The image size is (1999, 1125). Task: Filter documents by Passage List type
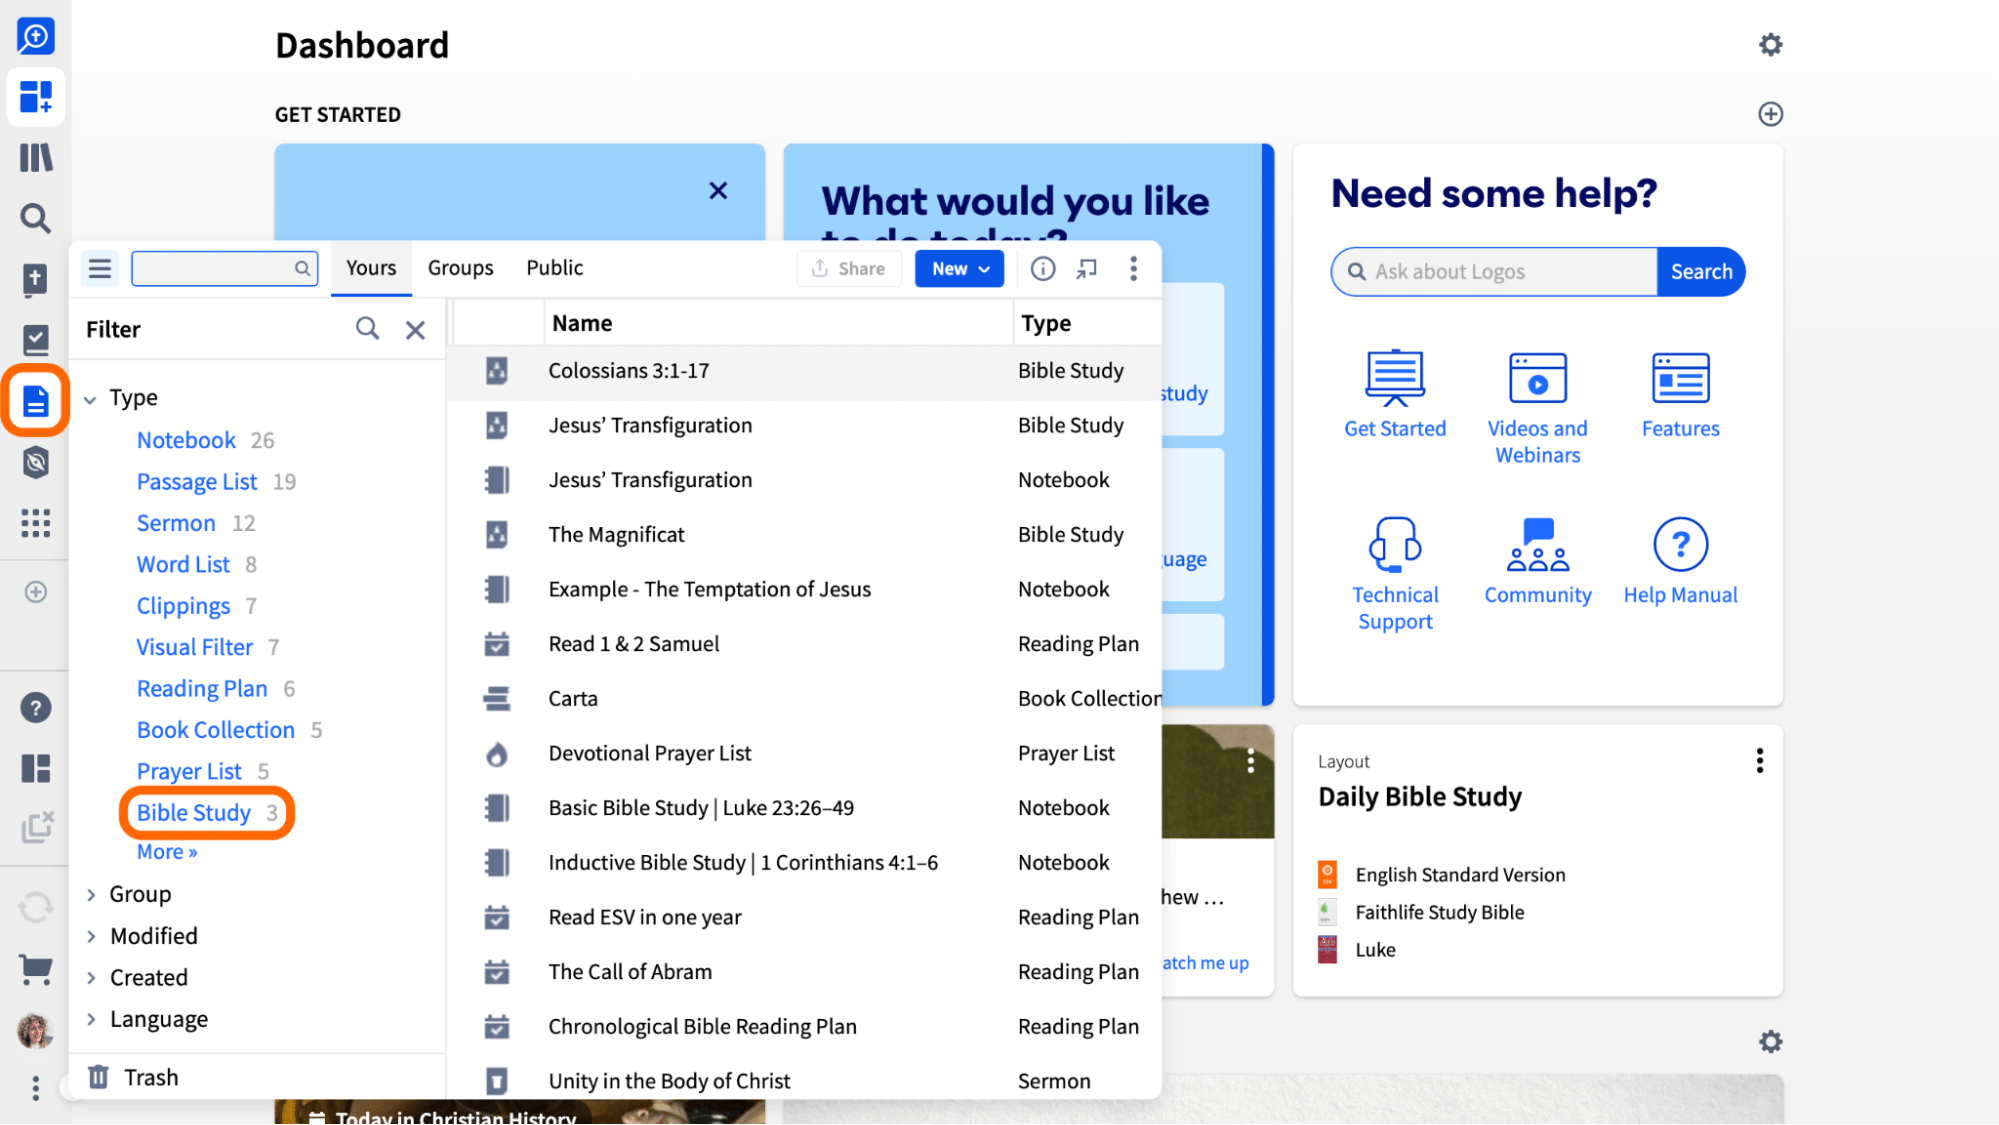click(197, 482)
